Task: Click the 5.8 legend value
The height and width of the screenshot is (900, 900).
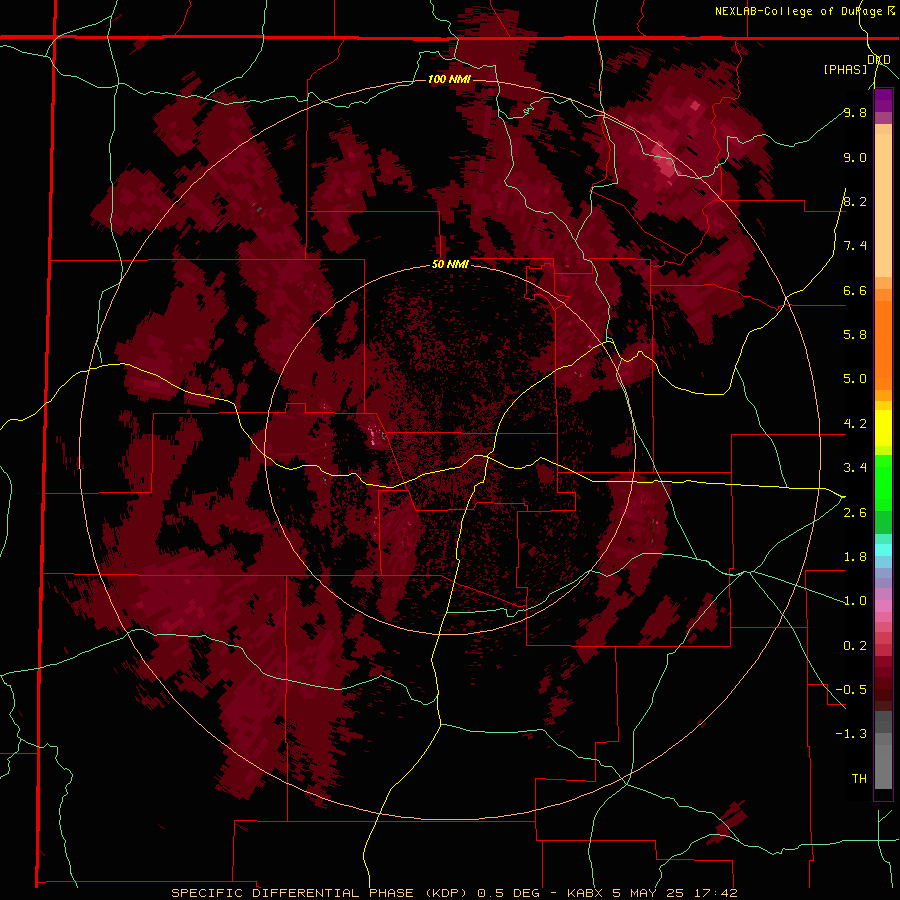Action: pyautogui.click(x=855, y=334)
